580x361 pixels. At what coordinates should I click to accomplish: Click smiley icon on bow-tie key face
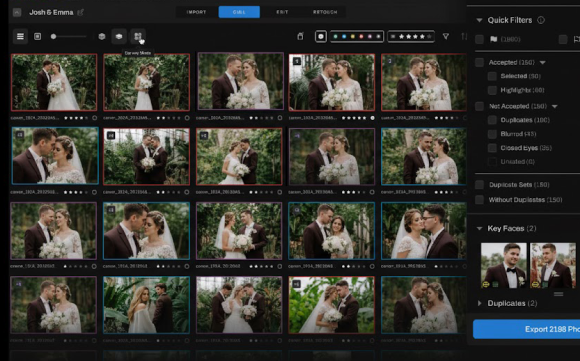click(485, 284)
